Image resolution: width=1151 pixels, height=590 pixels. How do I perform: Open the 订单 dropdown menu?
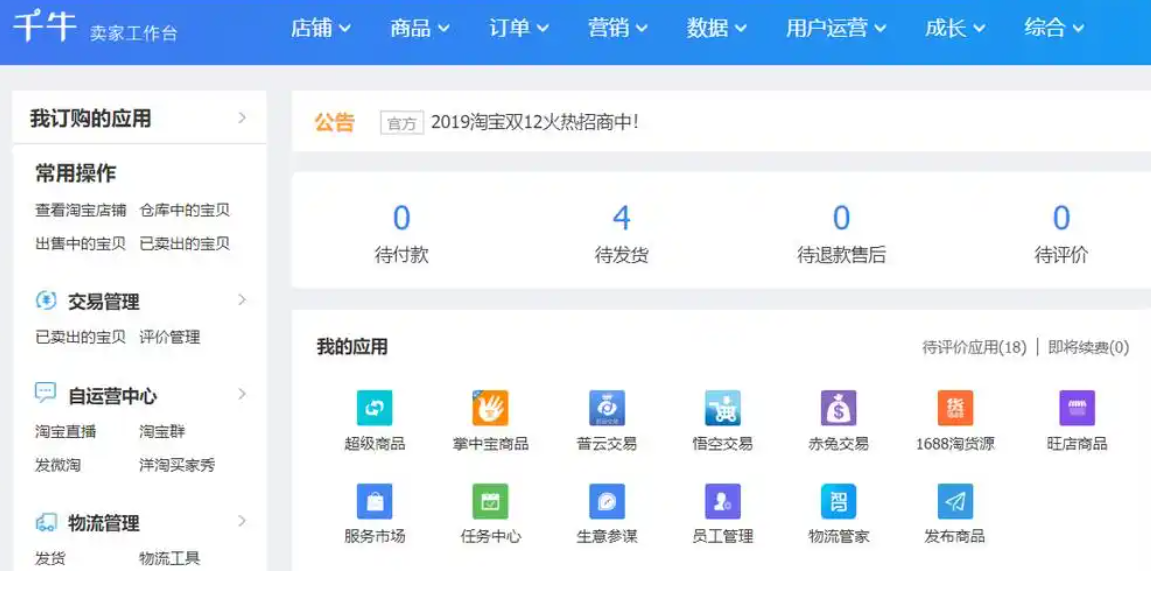[518, 28]
